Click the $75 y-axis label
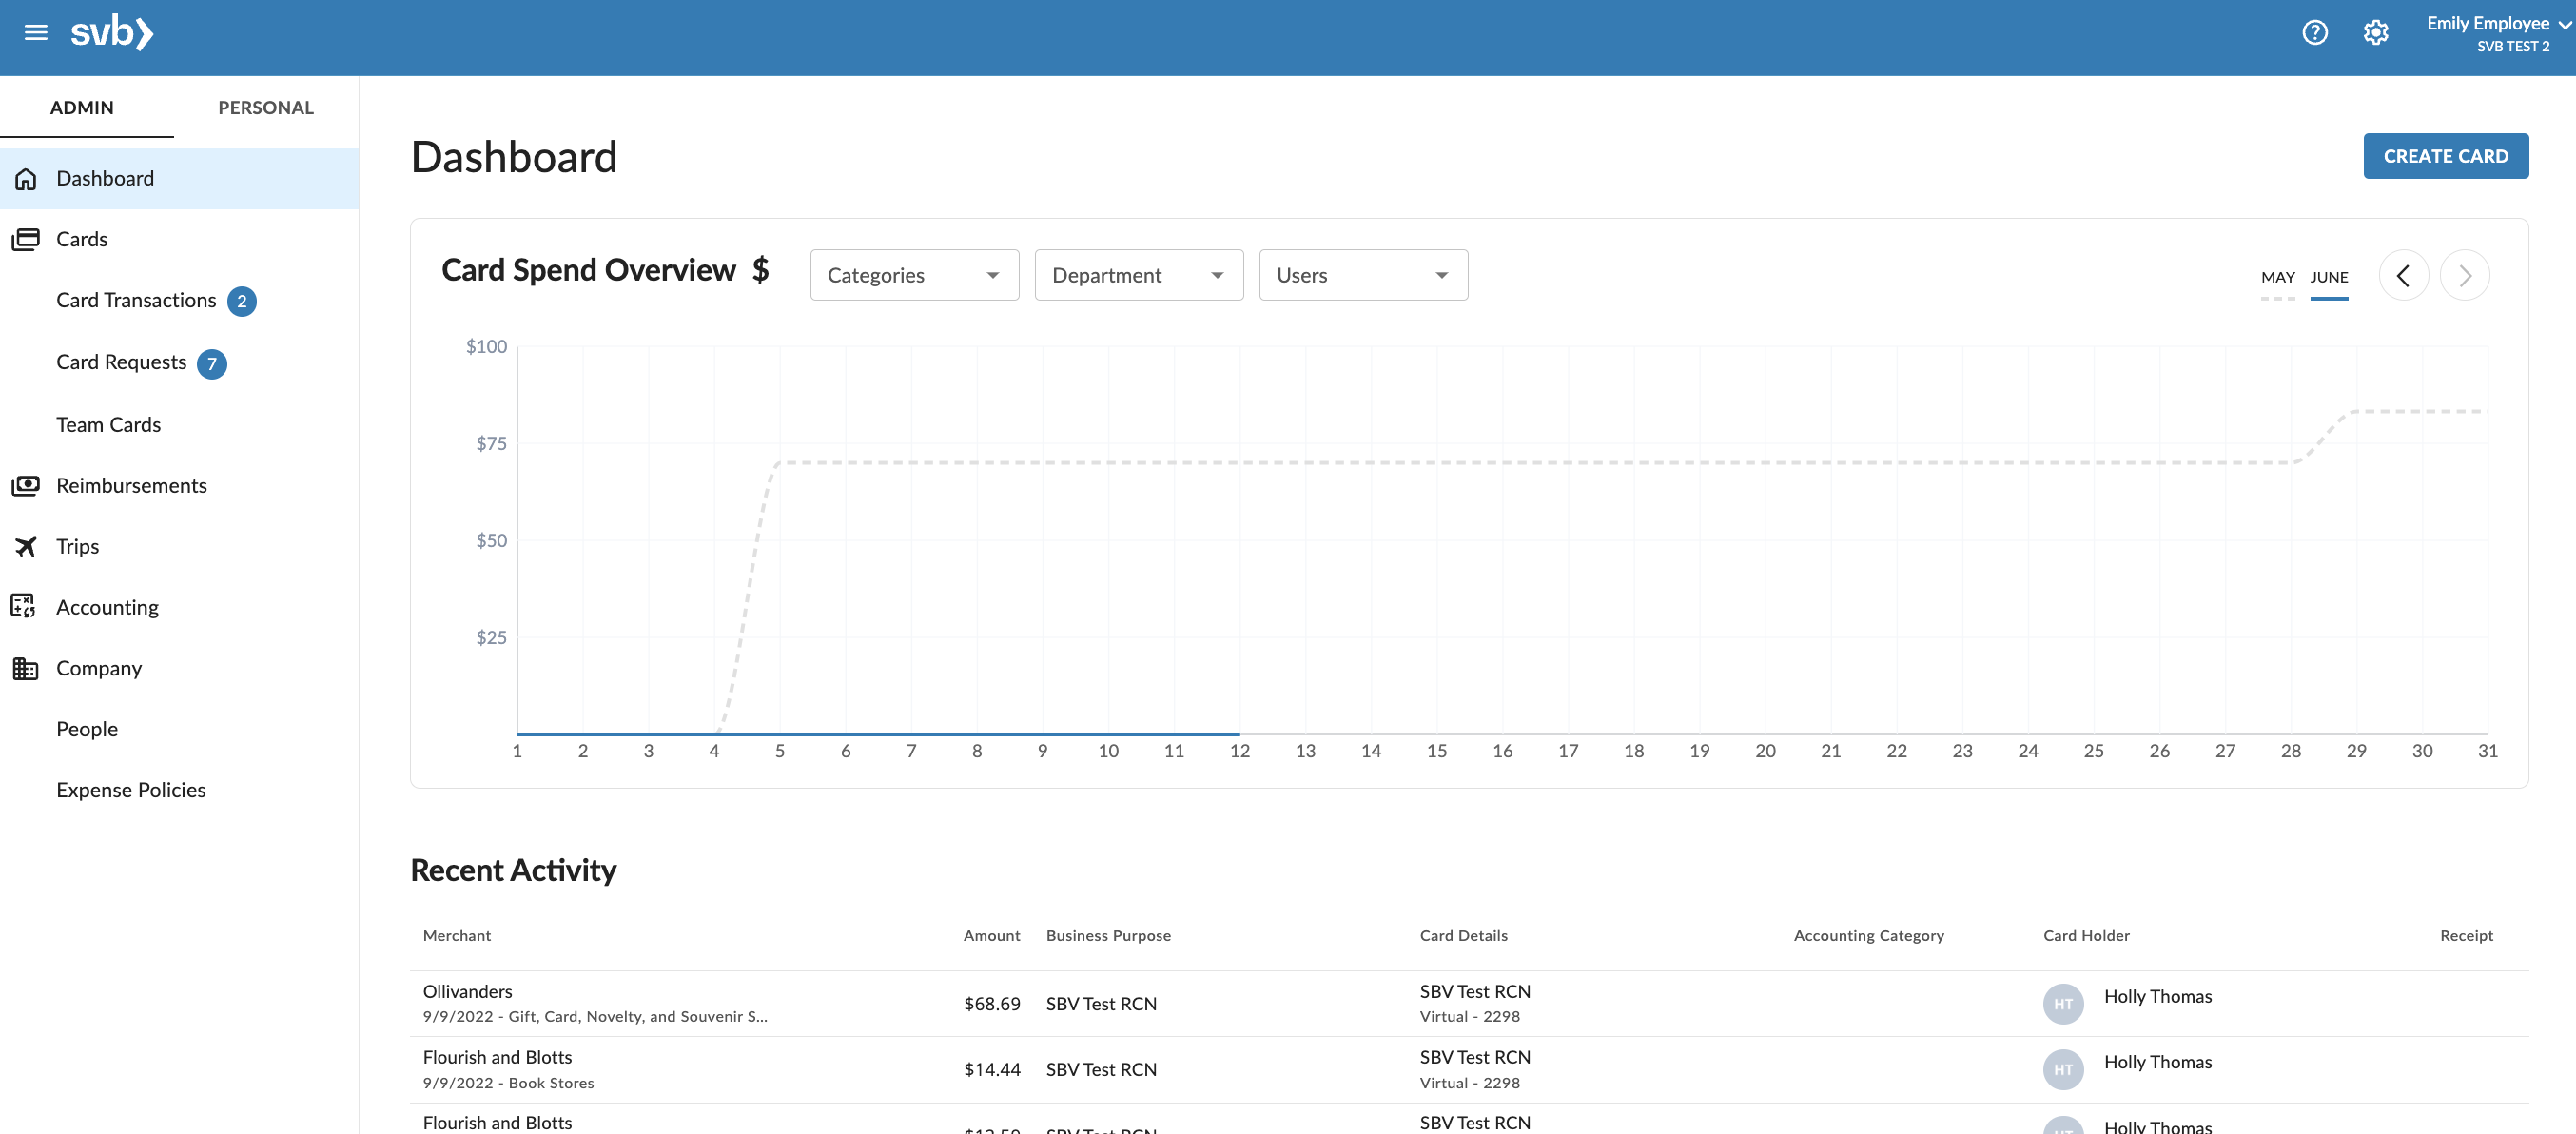The height and width of the screenshot is (1134, 2576). click(x=491, y=444)
